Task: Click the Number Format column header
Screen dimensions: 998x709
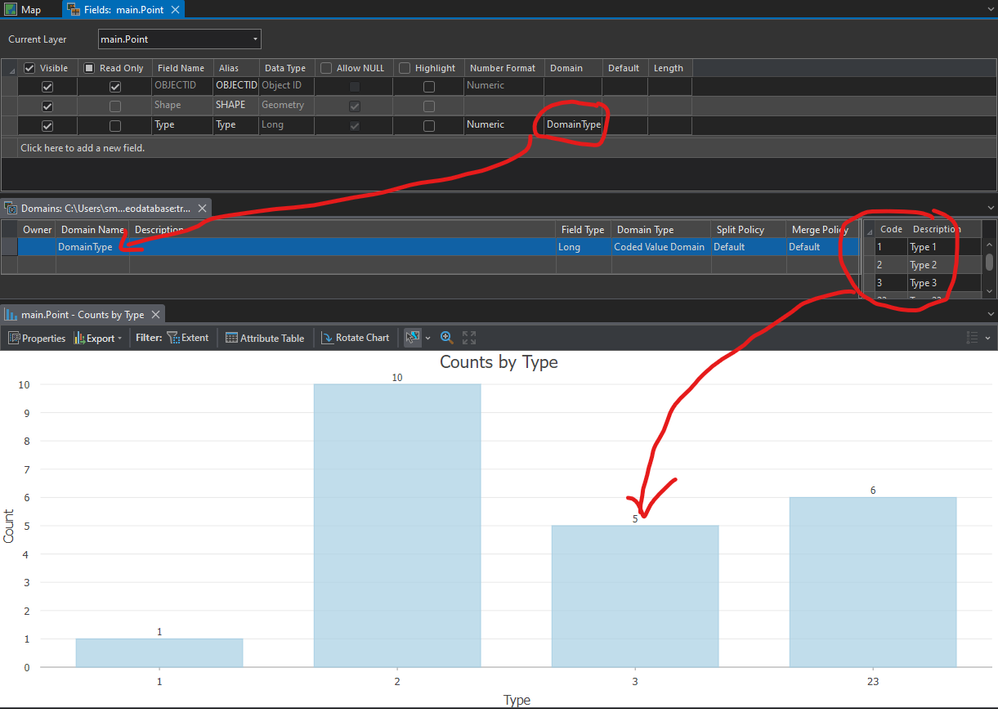Action: (x=503, y=68)
